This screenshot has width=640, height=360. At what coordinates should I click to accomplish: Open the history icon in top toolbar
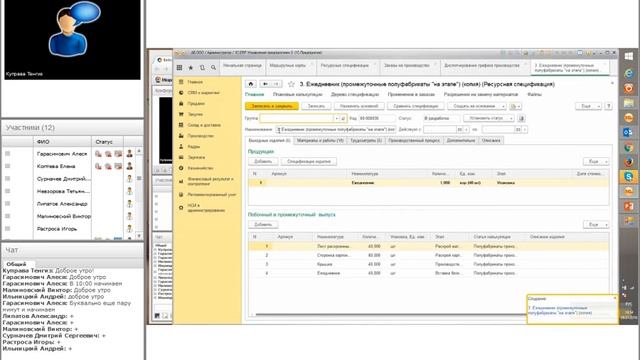[202, 67]
